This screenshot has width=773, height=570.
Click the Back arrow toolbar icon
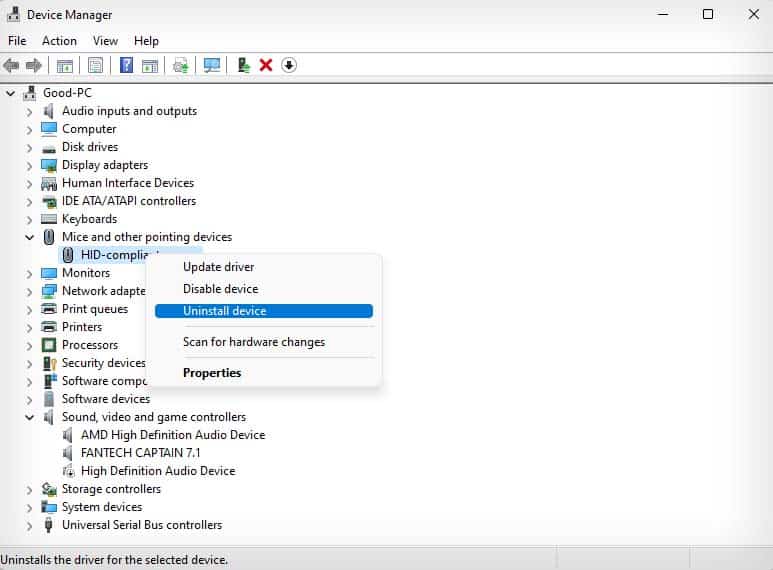click(x=11, y=65)
